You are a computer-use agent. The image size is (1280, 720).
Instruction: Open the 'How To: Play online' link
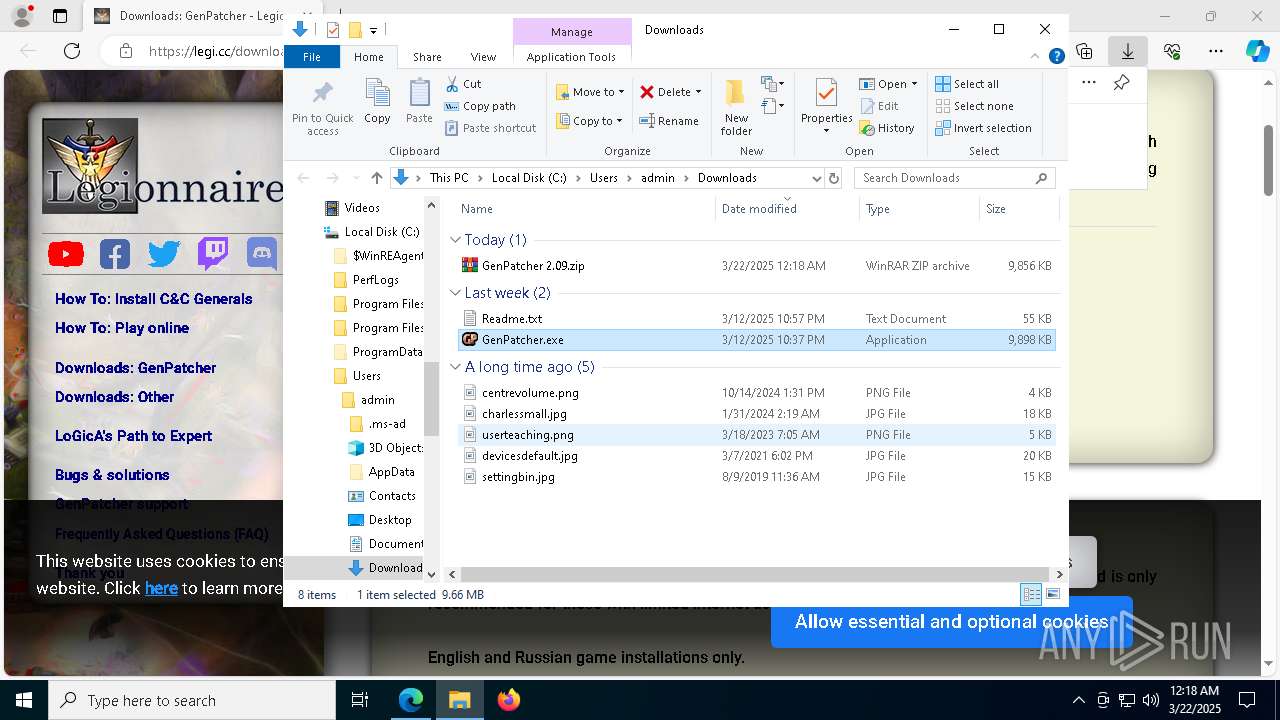[122, 328]
